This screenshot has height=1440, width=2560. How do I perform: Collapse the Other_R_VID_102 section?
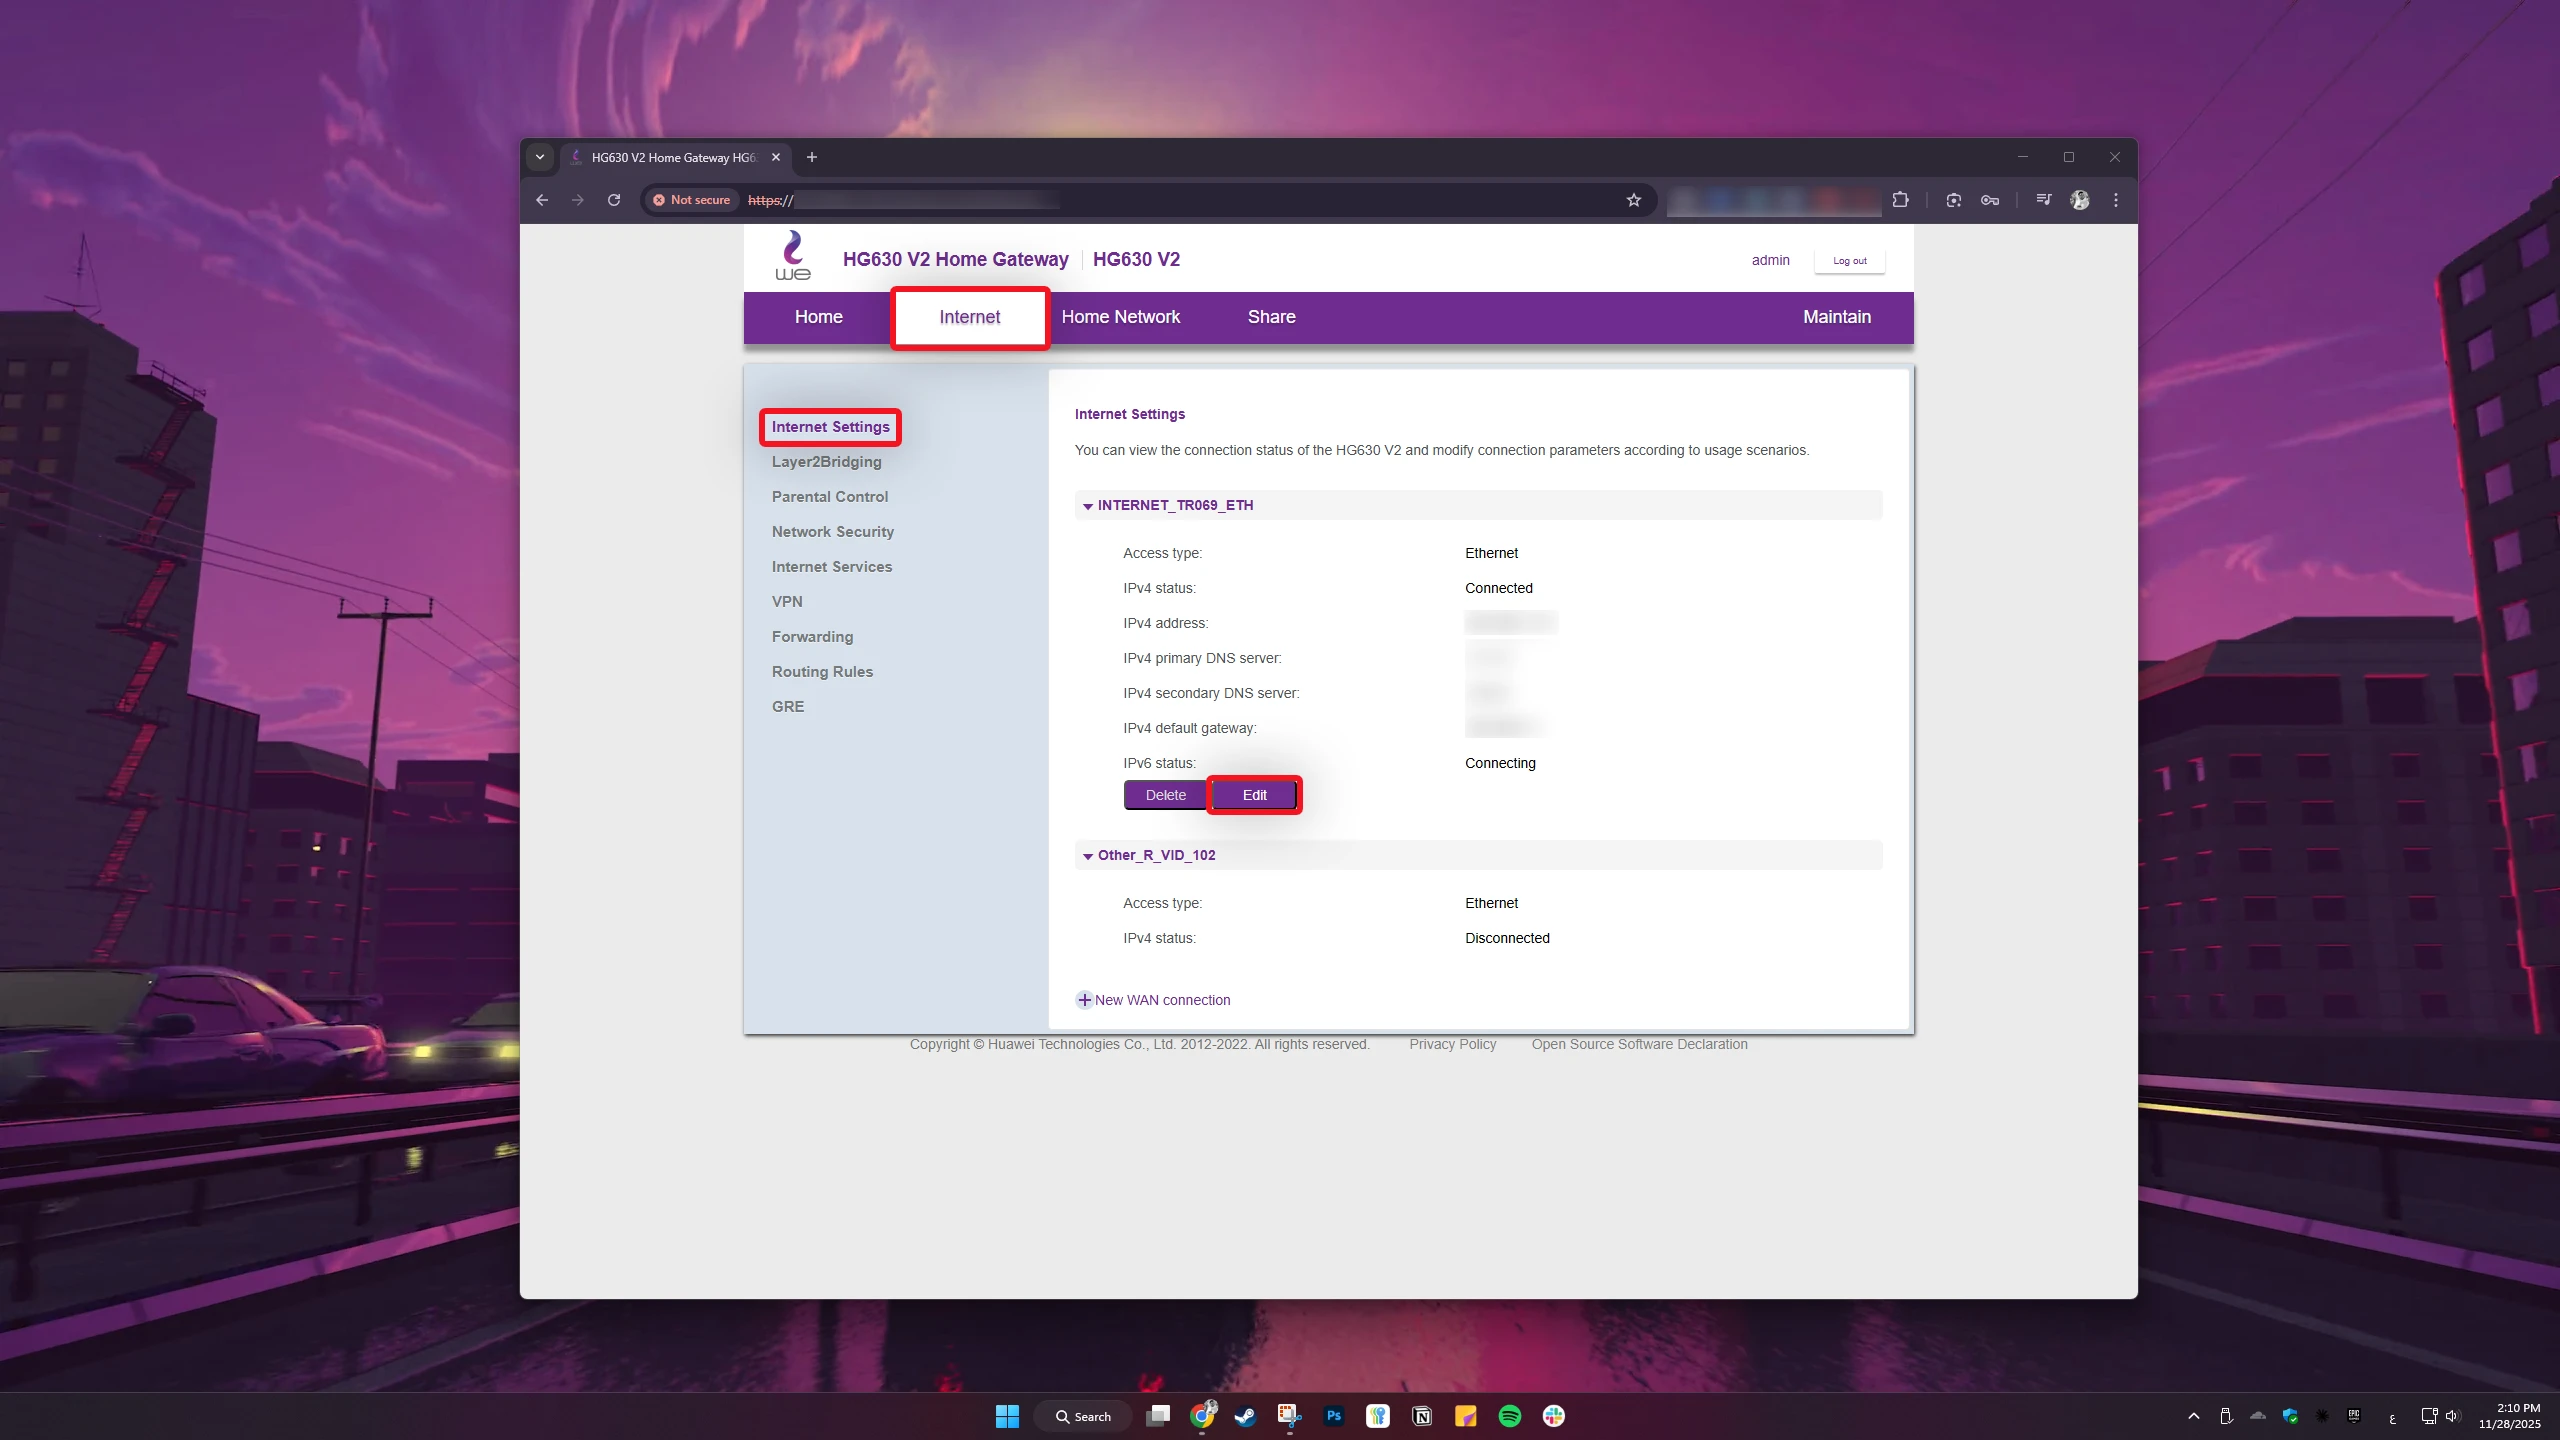tap(1088, 856)
